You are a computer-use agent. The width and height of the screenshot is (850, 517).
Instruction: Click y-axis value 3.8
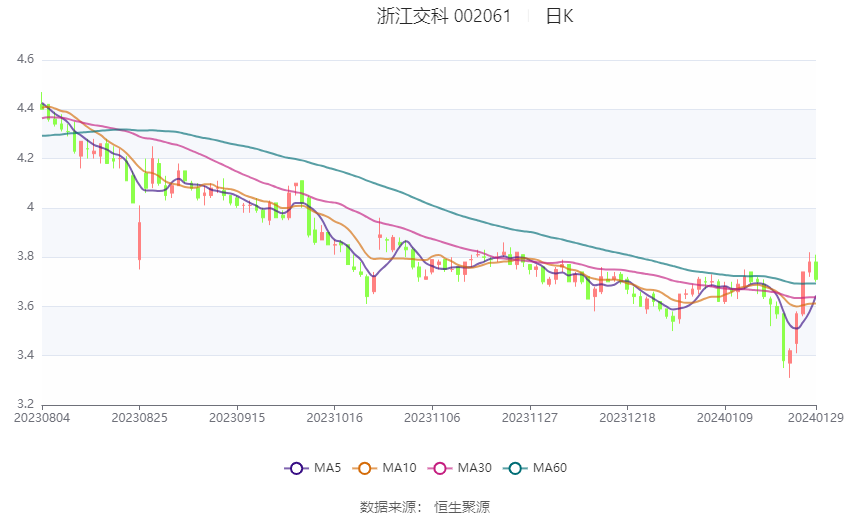25,256
